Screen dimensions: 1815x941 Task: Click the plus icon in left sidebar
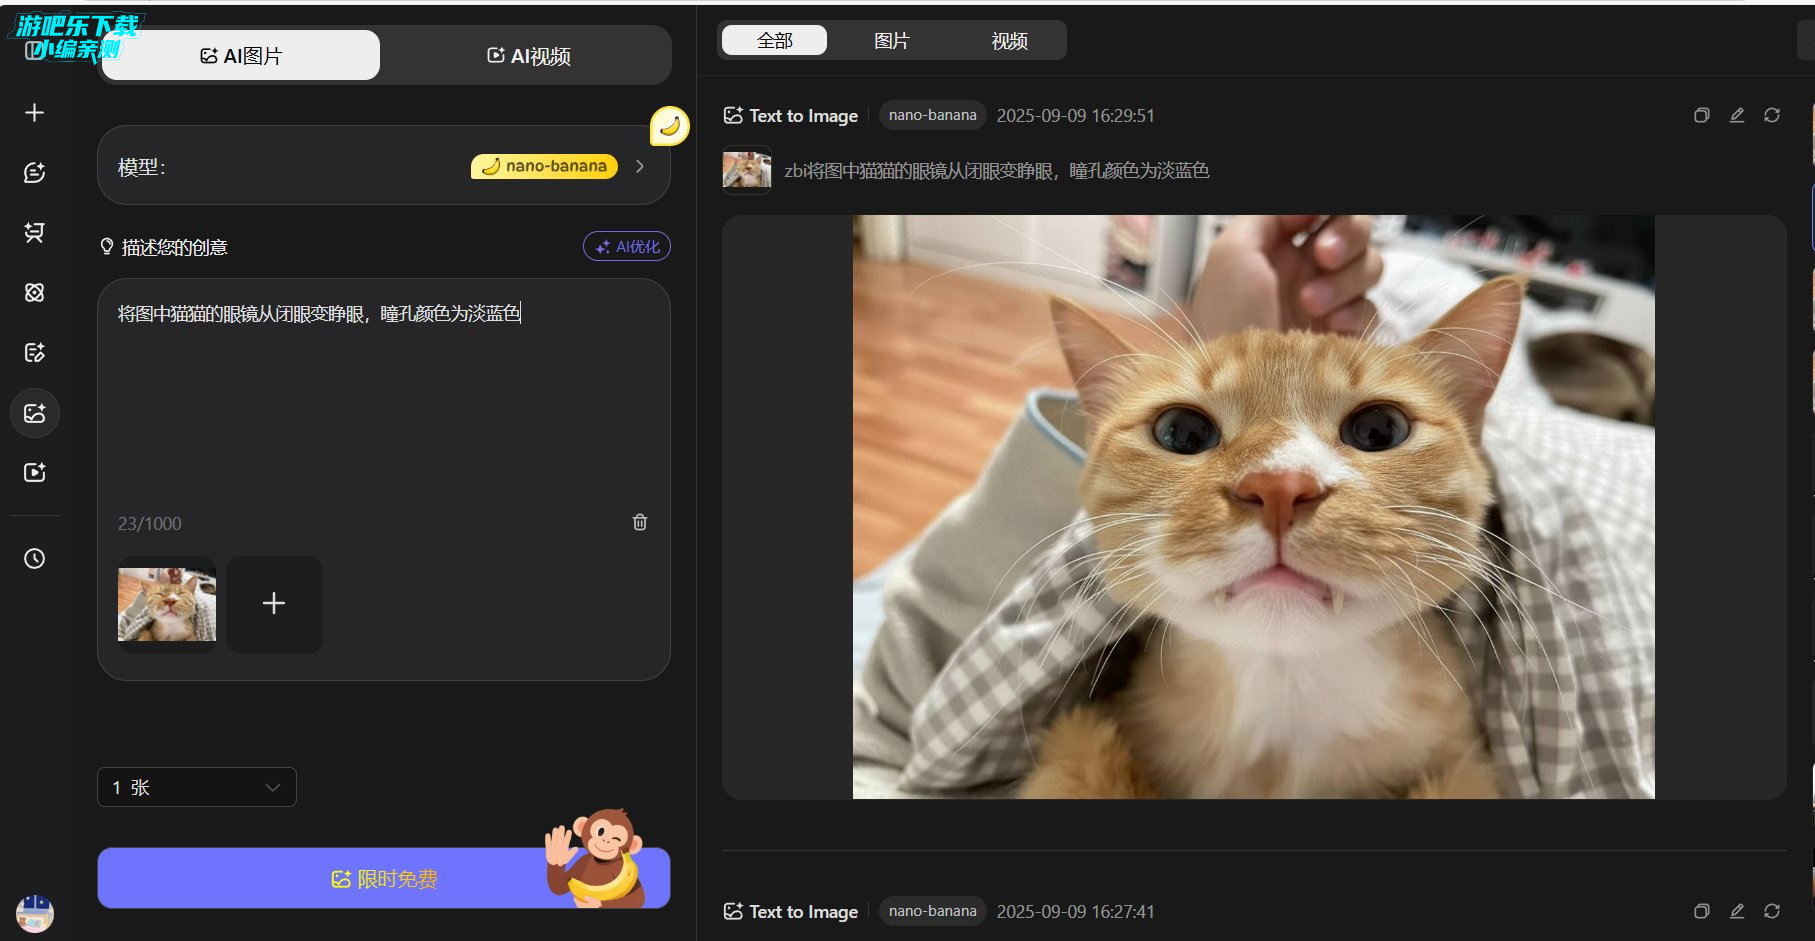pos(34,112)
